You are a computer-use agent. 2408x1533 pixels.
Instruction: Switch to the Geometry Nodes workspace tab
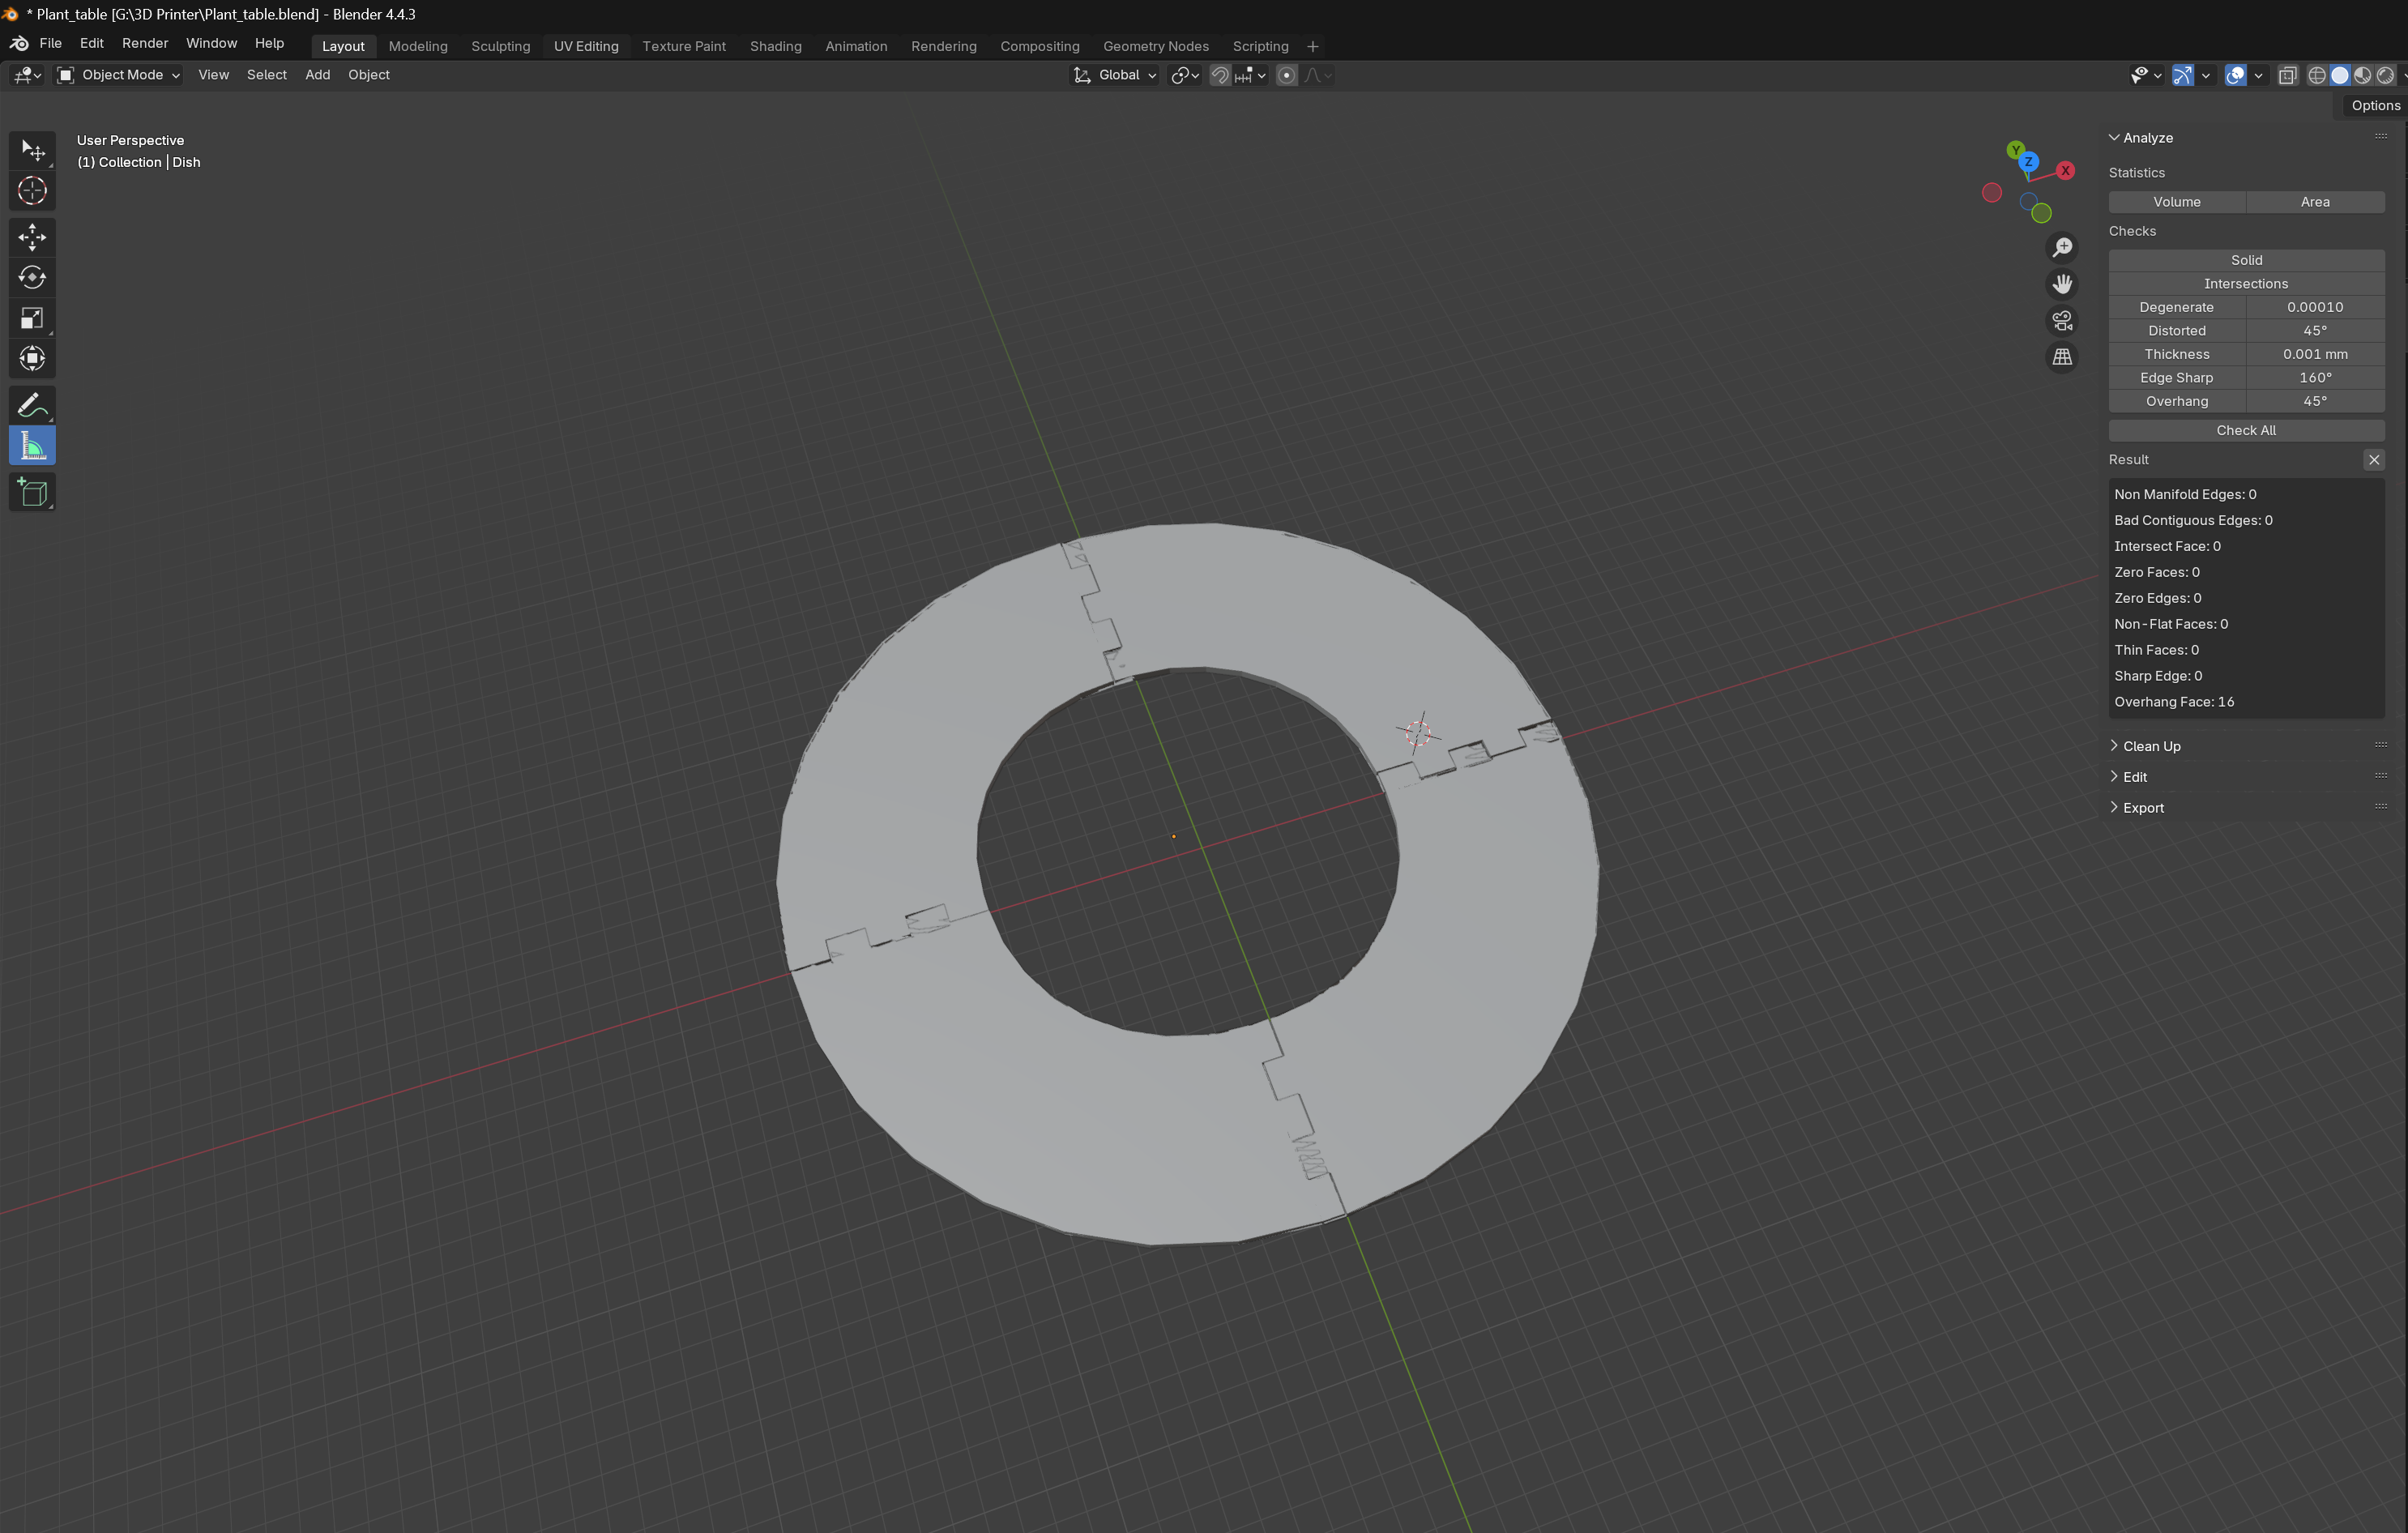click(1156, 46)
